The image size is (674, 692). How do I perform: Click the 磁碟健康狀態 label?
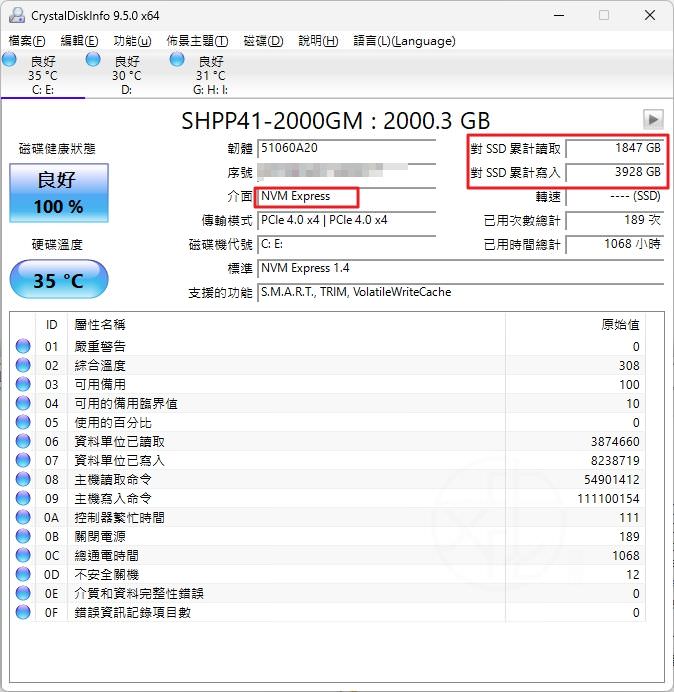57,149
